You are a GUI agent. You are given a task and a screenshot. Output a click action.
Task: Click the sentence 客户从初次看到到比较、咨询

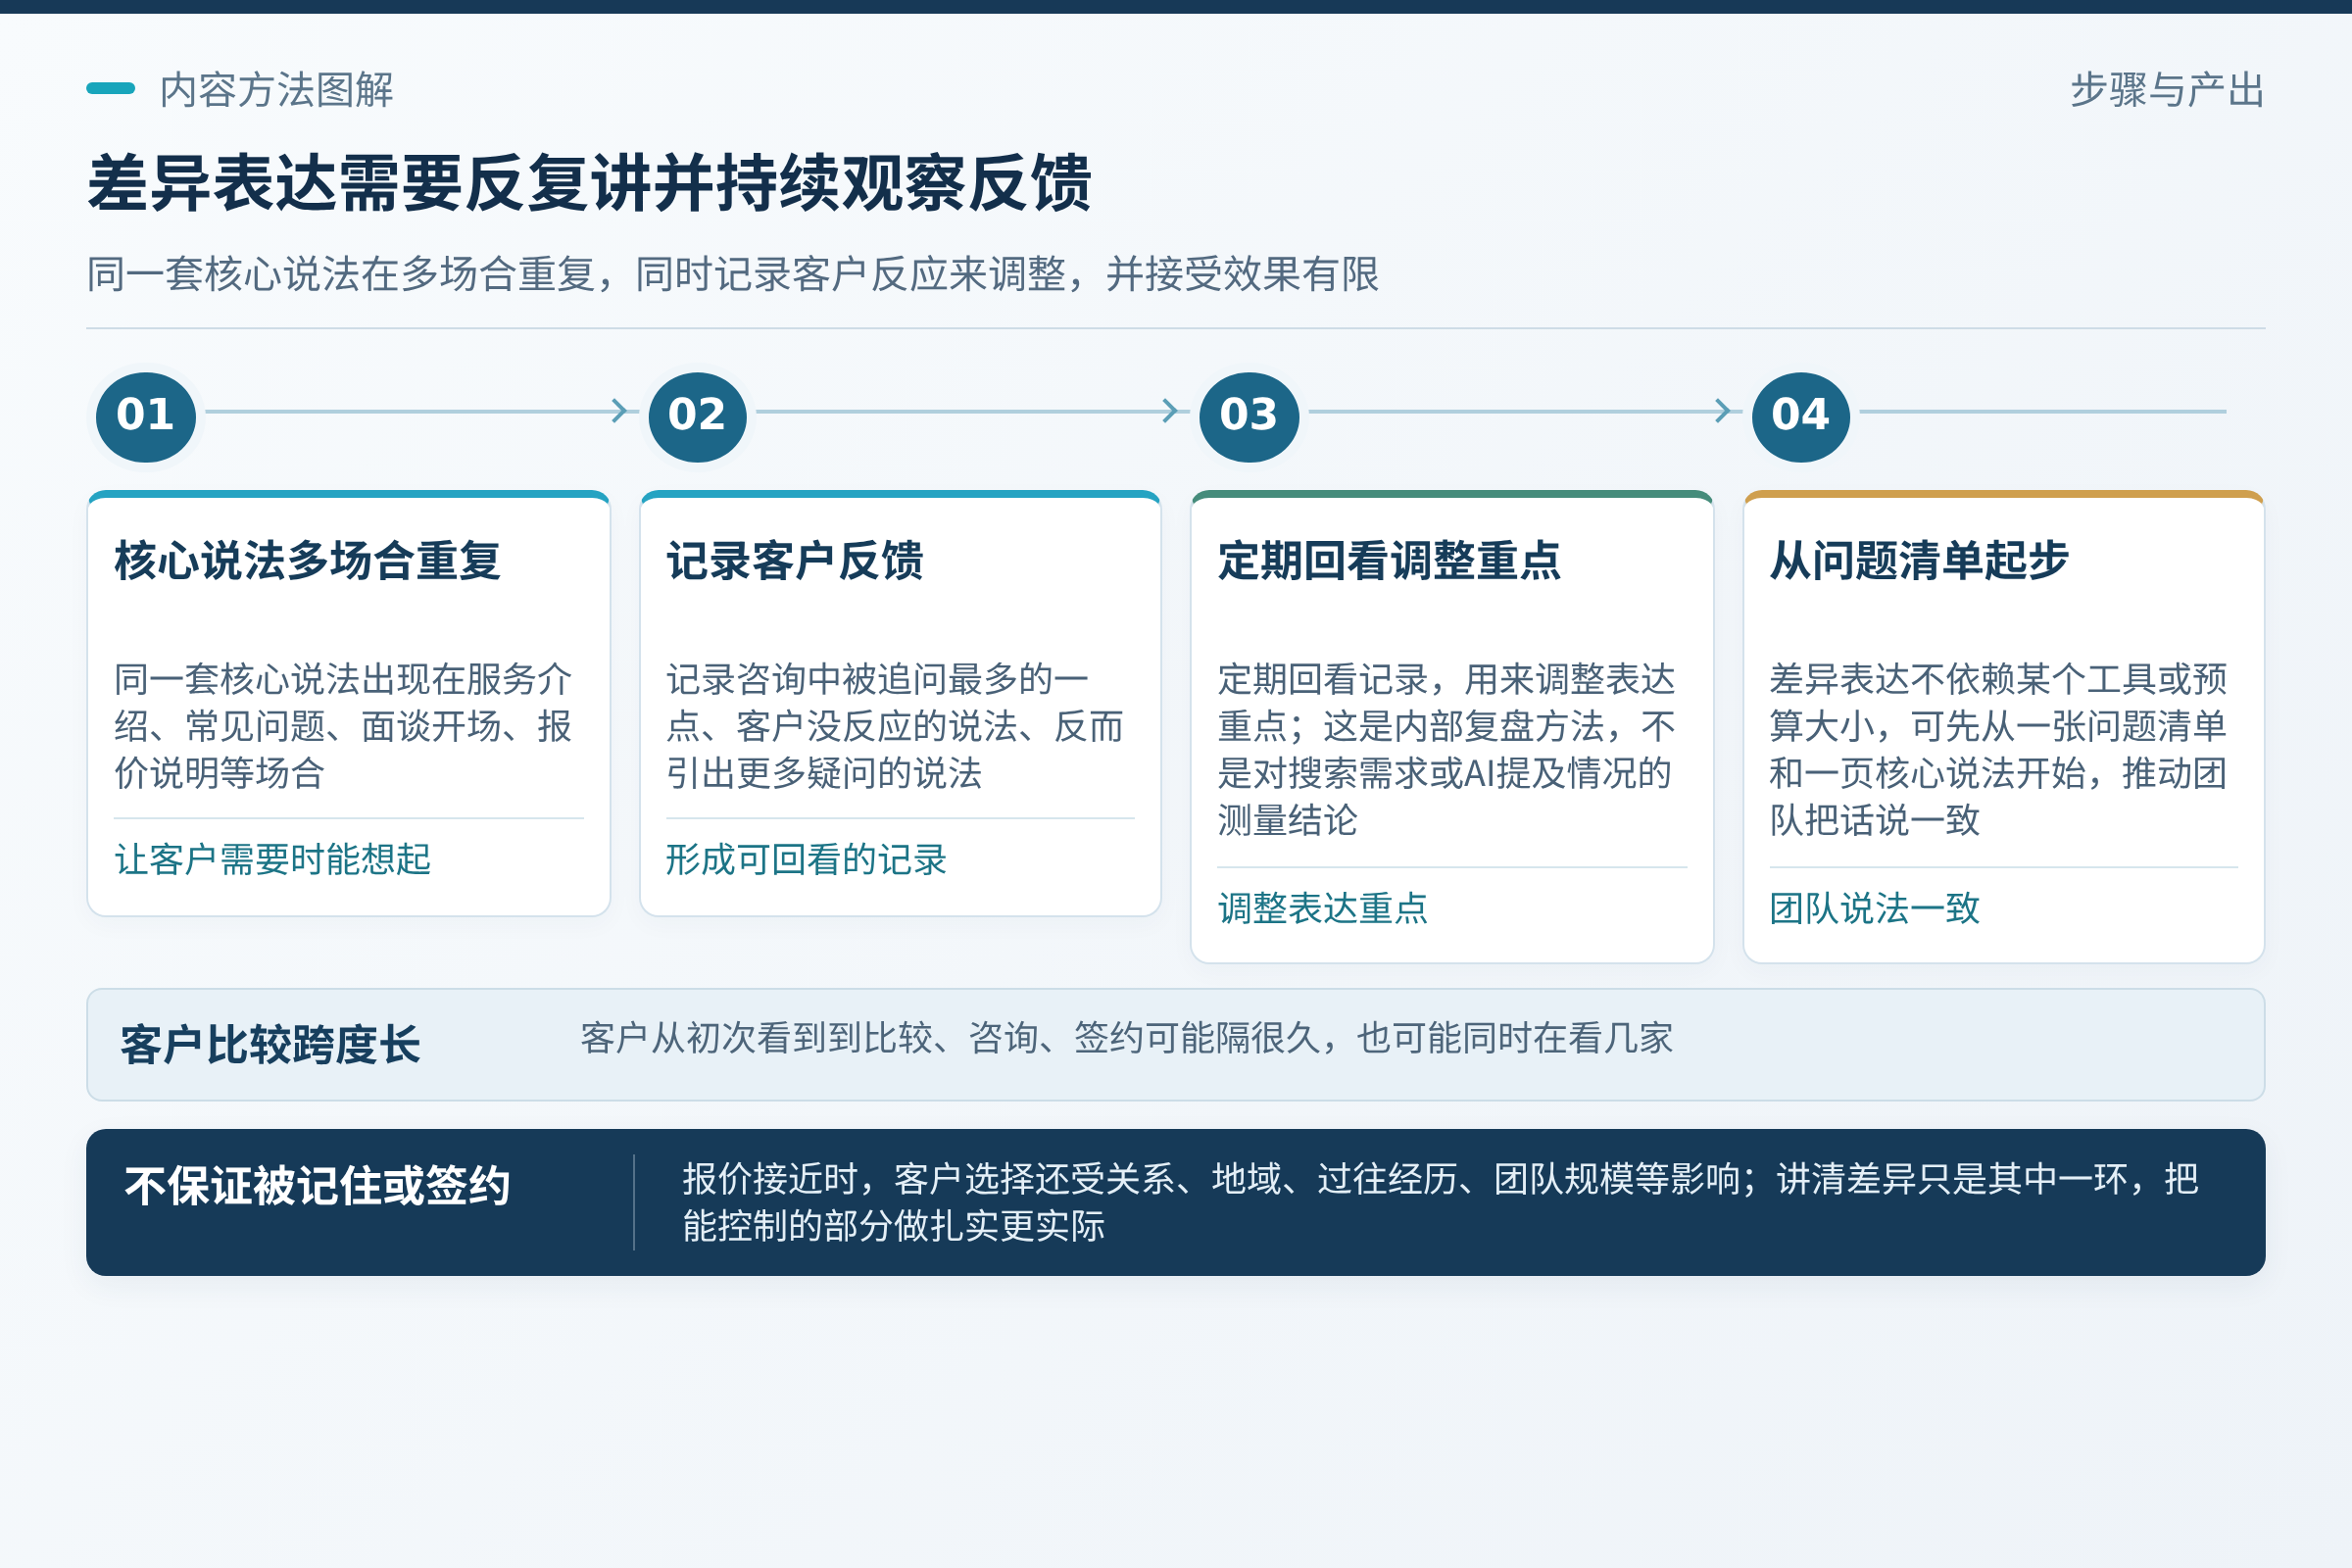pyautogui.click(x=1127, y=1038)
